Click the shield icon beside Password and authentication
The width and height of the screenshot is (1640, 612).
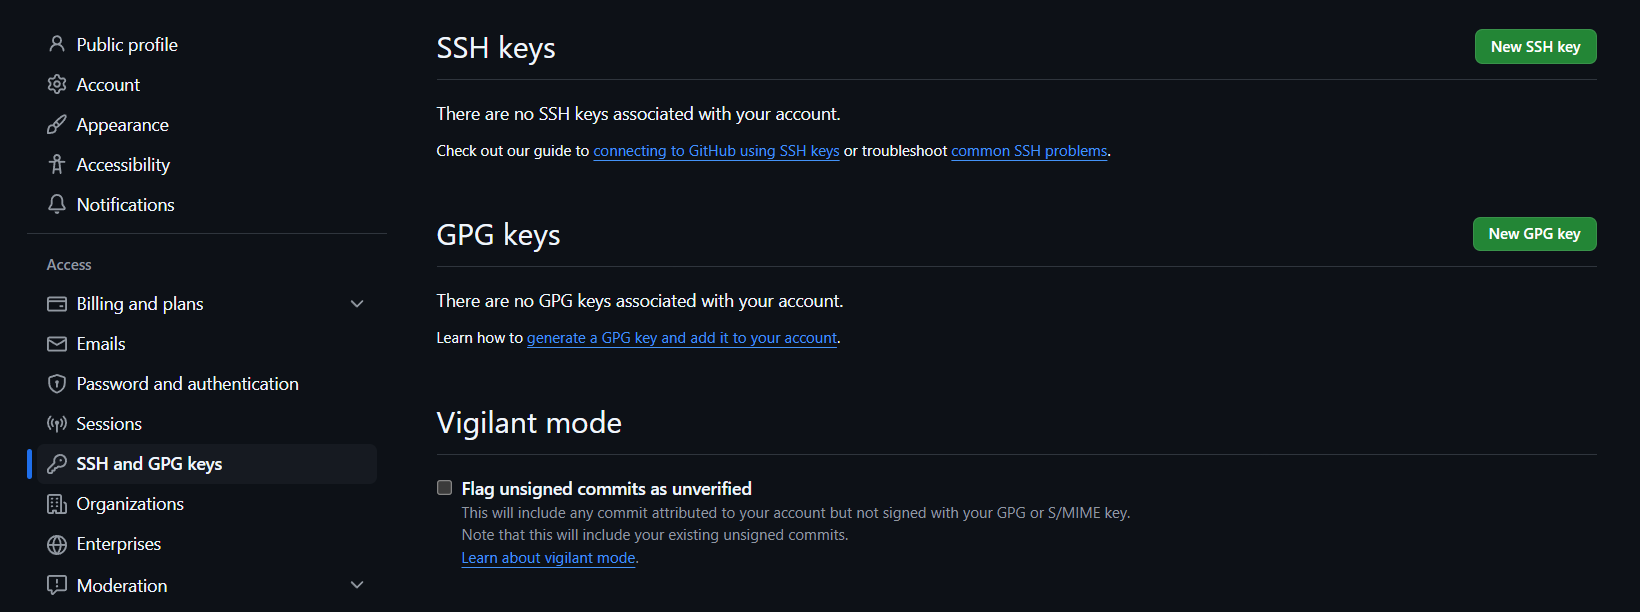pos(57,383)
